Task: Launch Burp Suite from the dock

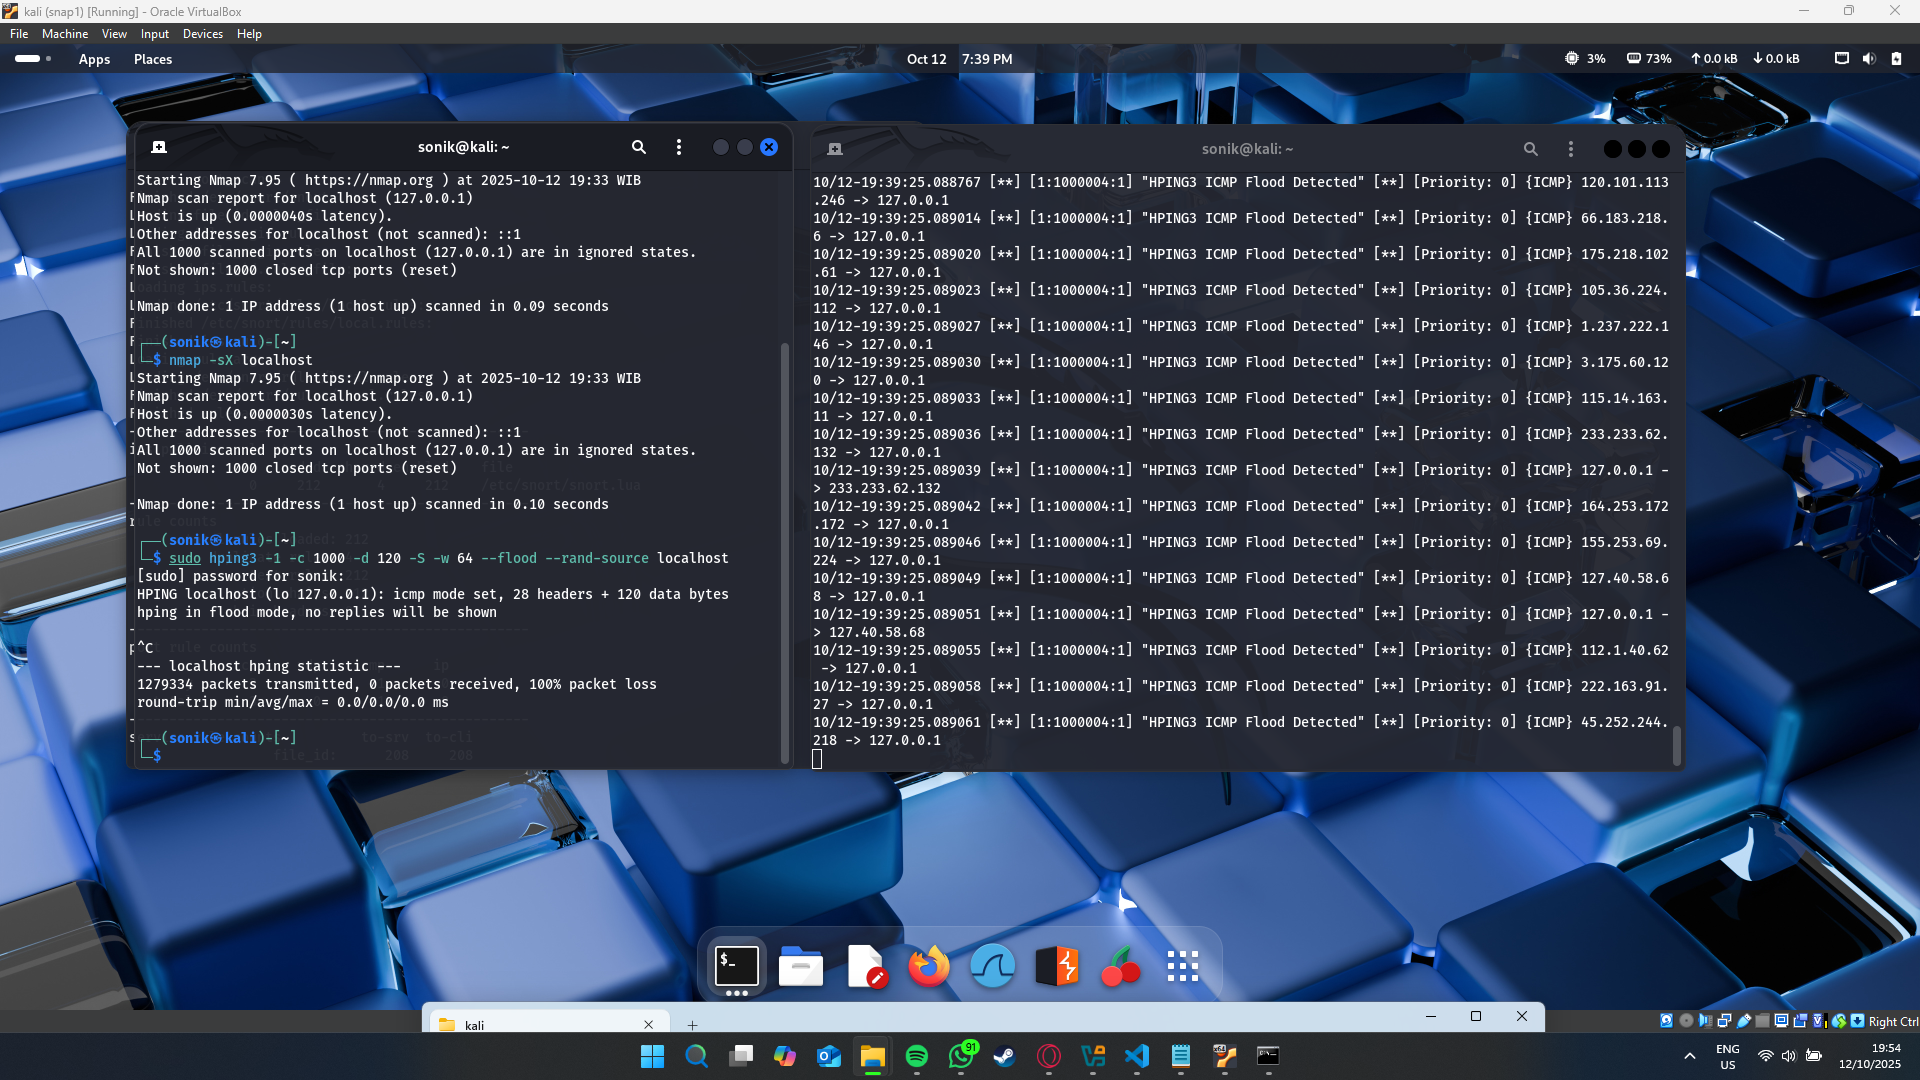Action: (1057, 967)
